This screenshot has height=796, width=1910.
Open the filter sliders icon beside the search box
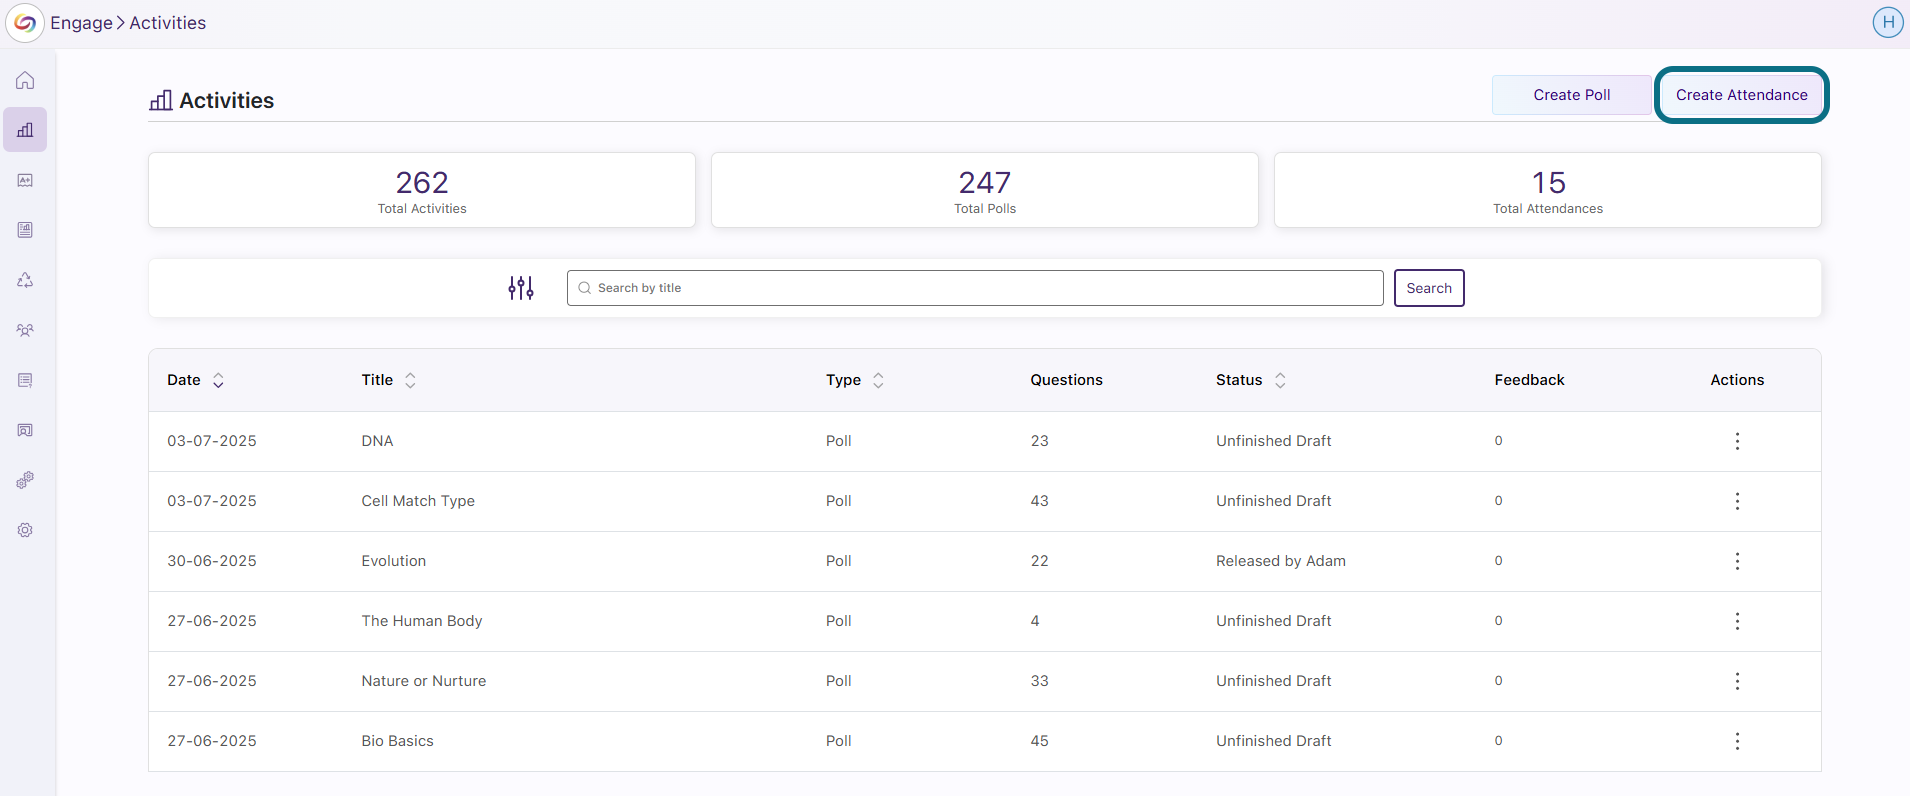[x=521, y=288]
